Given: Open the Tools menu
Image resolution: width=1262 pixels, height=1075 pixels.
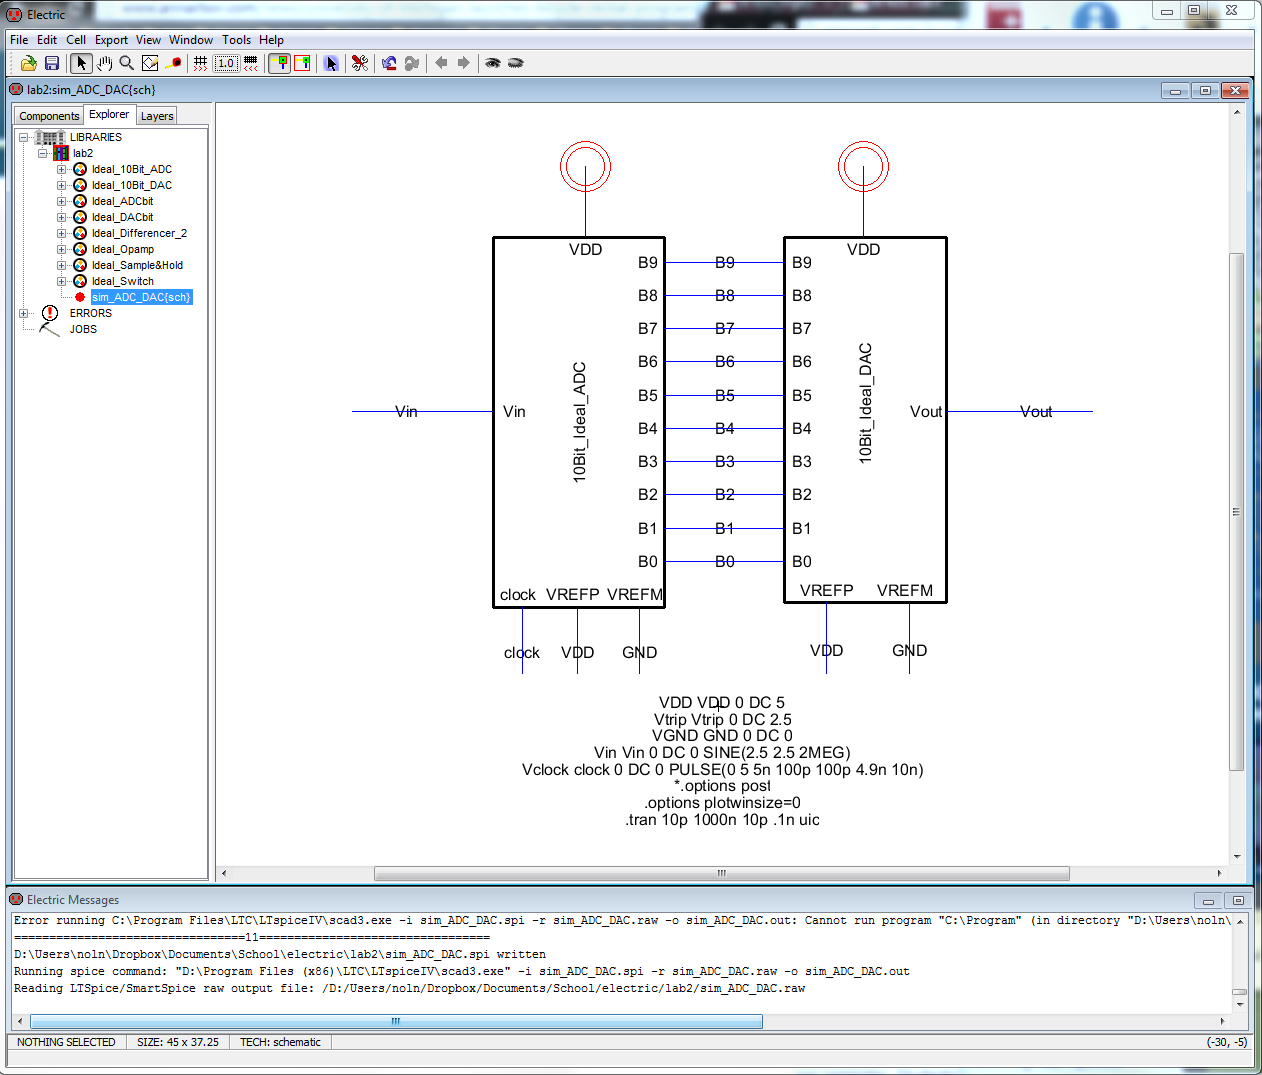Looking at the screenshot, I should point(236,40).
